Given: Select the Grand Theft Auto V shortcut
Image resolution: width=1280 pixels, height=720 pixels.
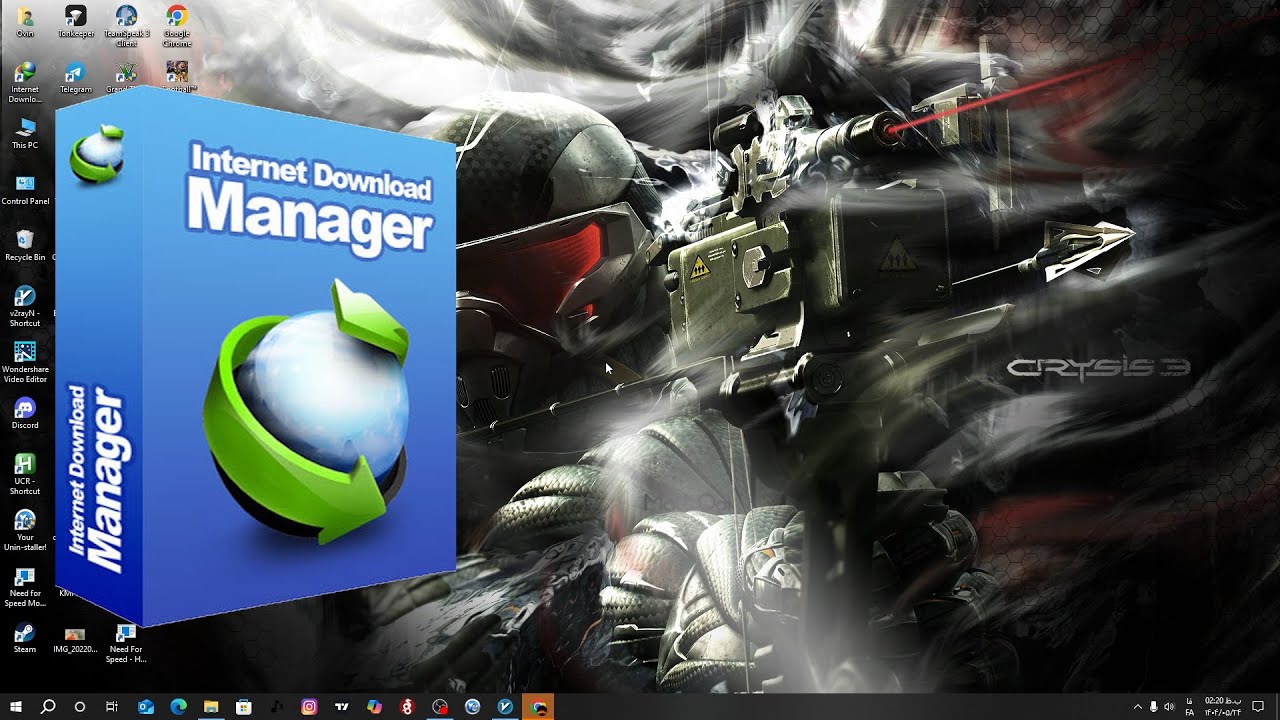Looking at the screenshot, I should click(126, 76).
